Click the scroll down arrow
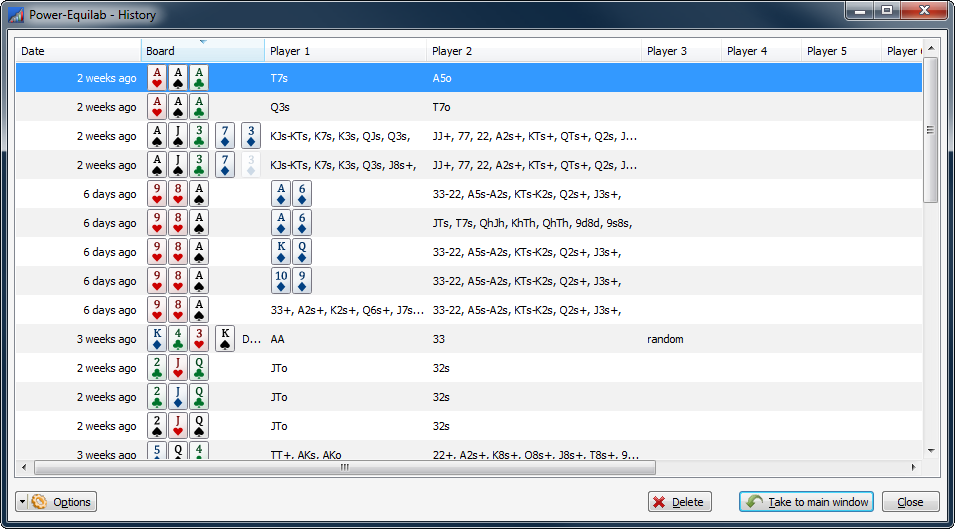Viewport: 955px width, 529px height. [931, 451]
